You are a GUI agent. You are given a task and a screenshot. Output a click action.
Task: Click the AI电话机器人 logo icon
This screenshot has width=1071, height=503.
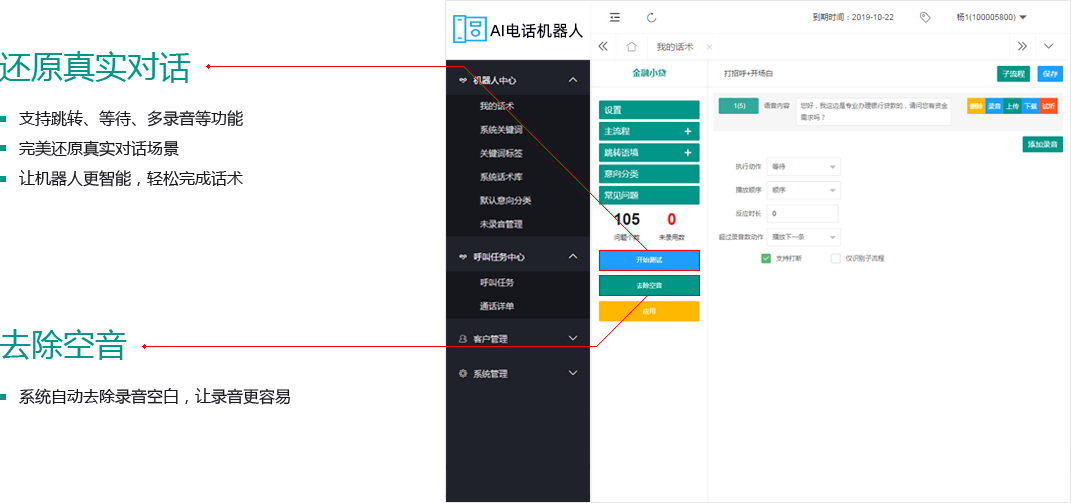point(468,28)
